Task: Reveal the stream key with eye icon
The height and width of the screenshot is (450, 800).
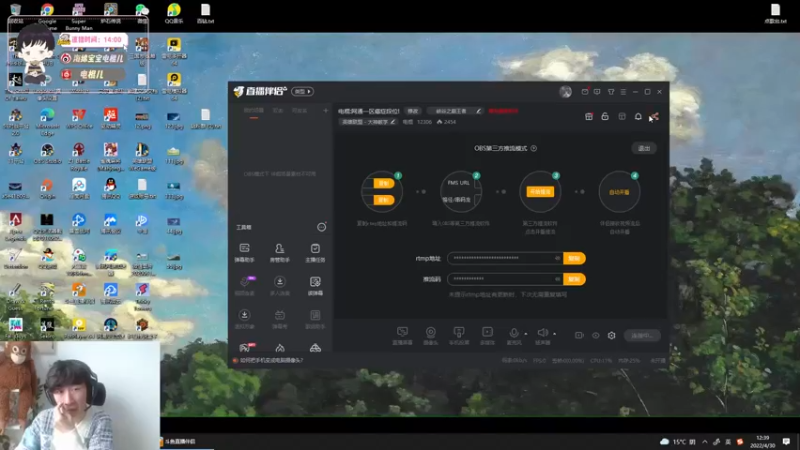Action: [557, 279]
